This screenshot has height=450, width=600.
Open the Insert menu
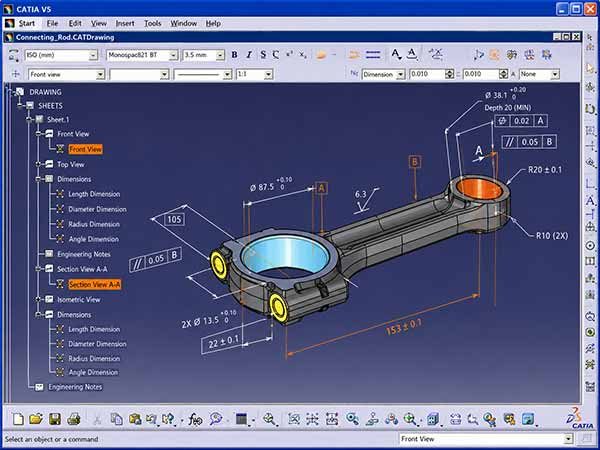point(125,23)
